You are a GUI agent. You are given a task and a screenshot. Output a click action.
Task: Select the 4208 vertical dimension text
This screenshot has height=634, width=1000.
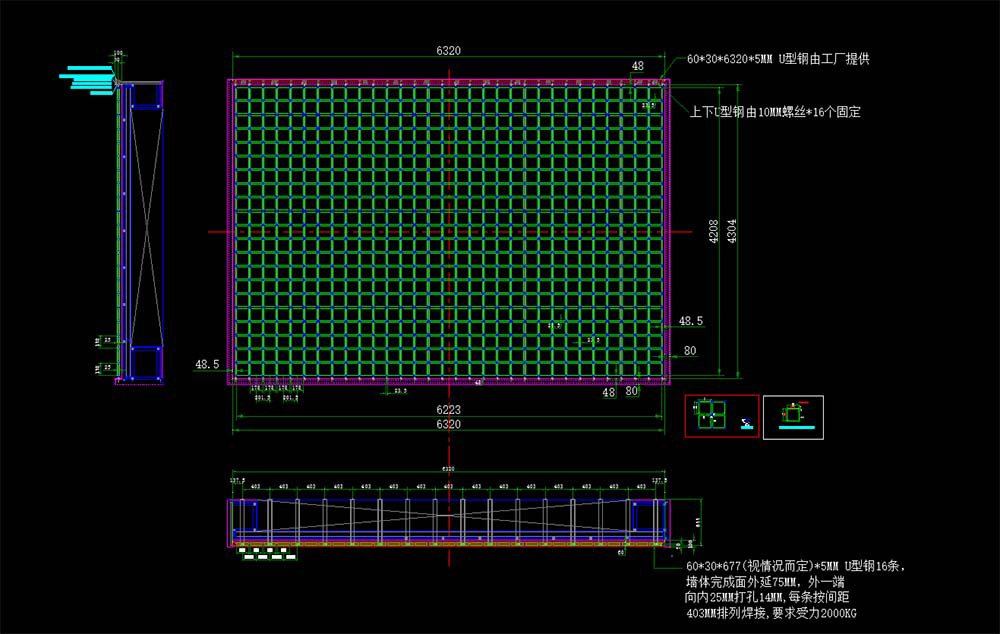(x=714, y=232)
